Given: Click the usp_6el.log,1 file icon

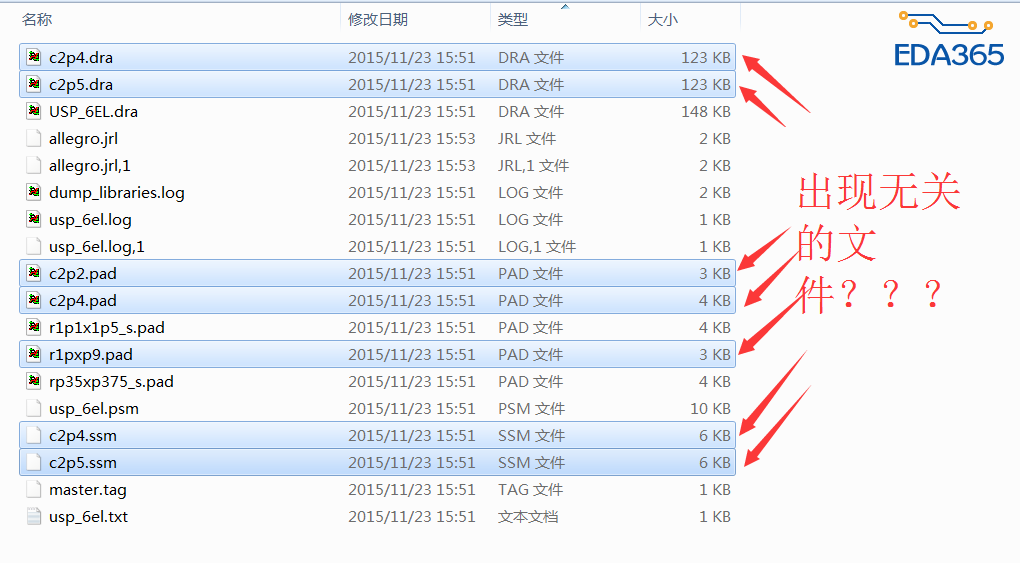Looking at the screenshot, I should (x=34, y=247).
